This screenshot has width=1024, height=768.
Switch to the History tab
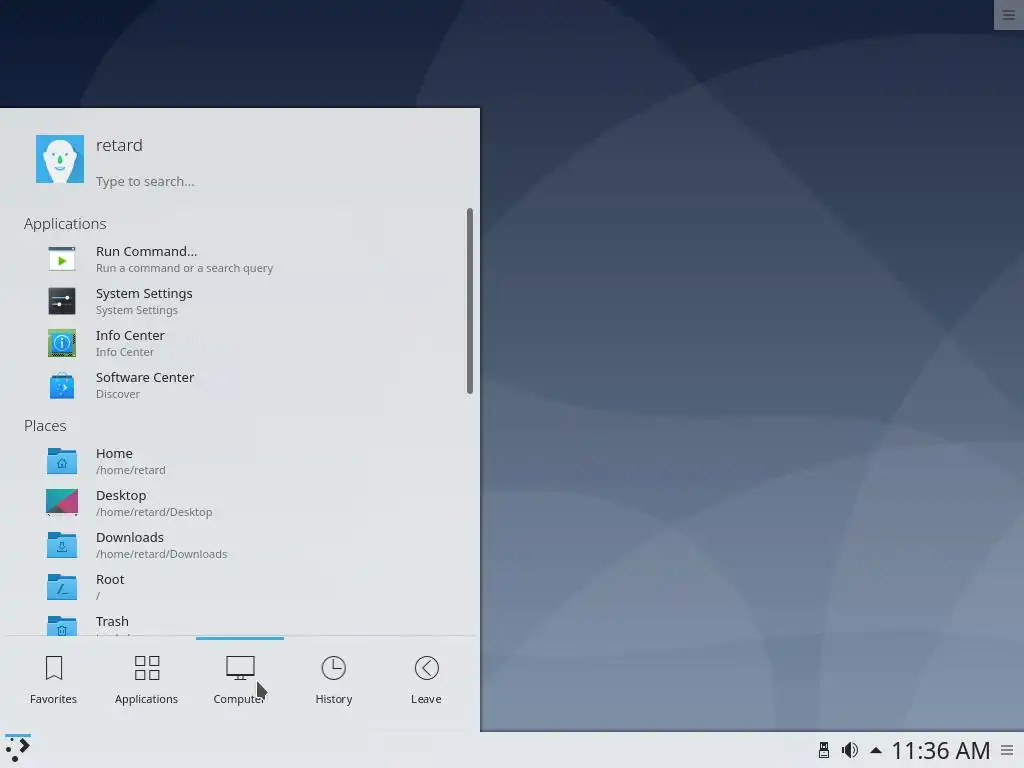pyautogui.click(x=334, y=680)
